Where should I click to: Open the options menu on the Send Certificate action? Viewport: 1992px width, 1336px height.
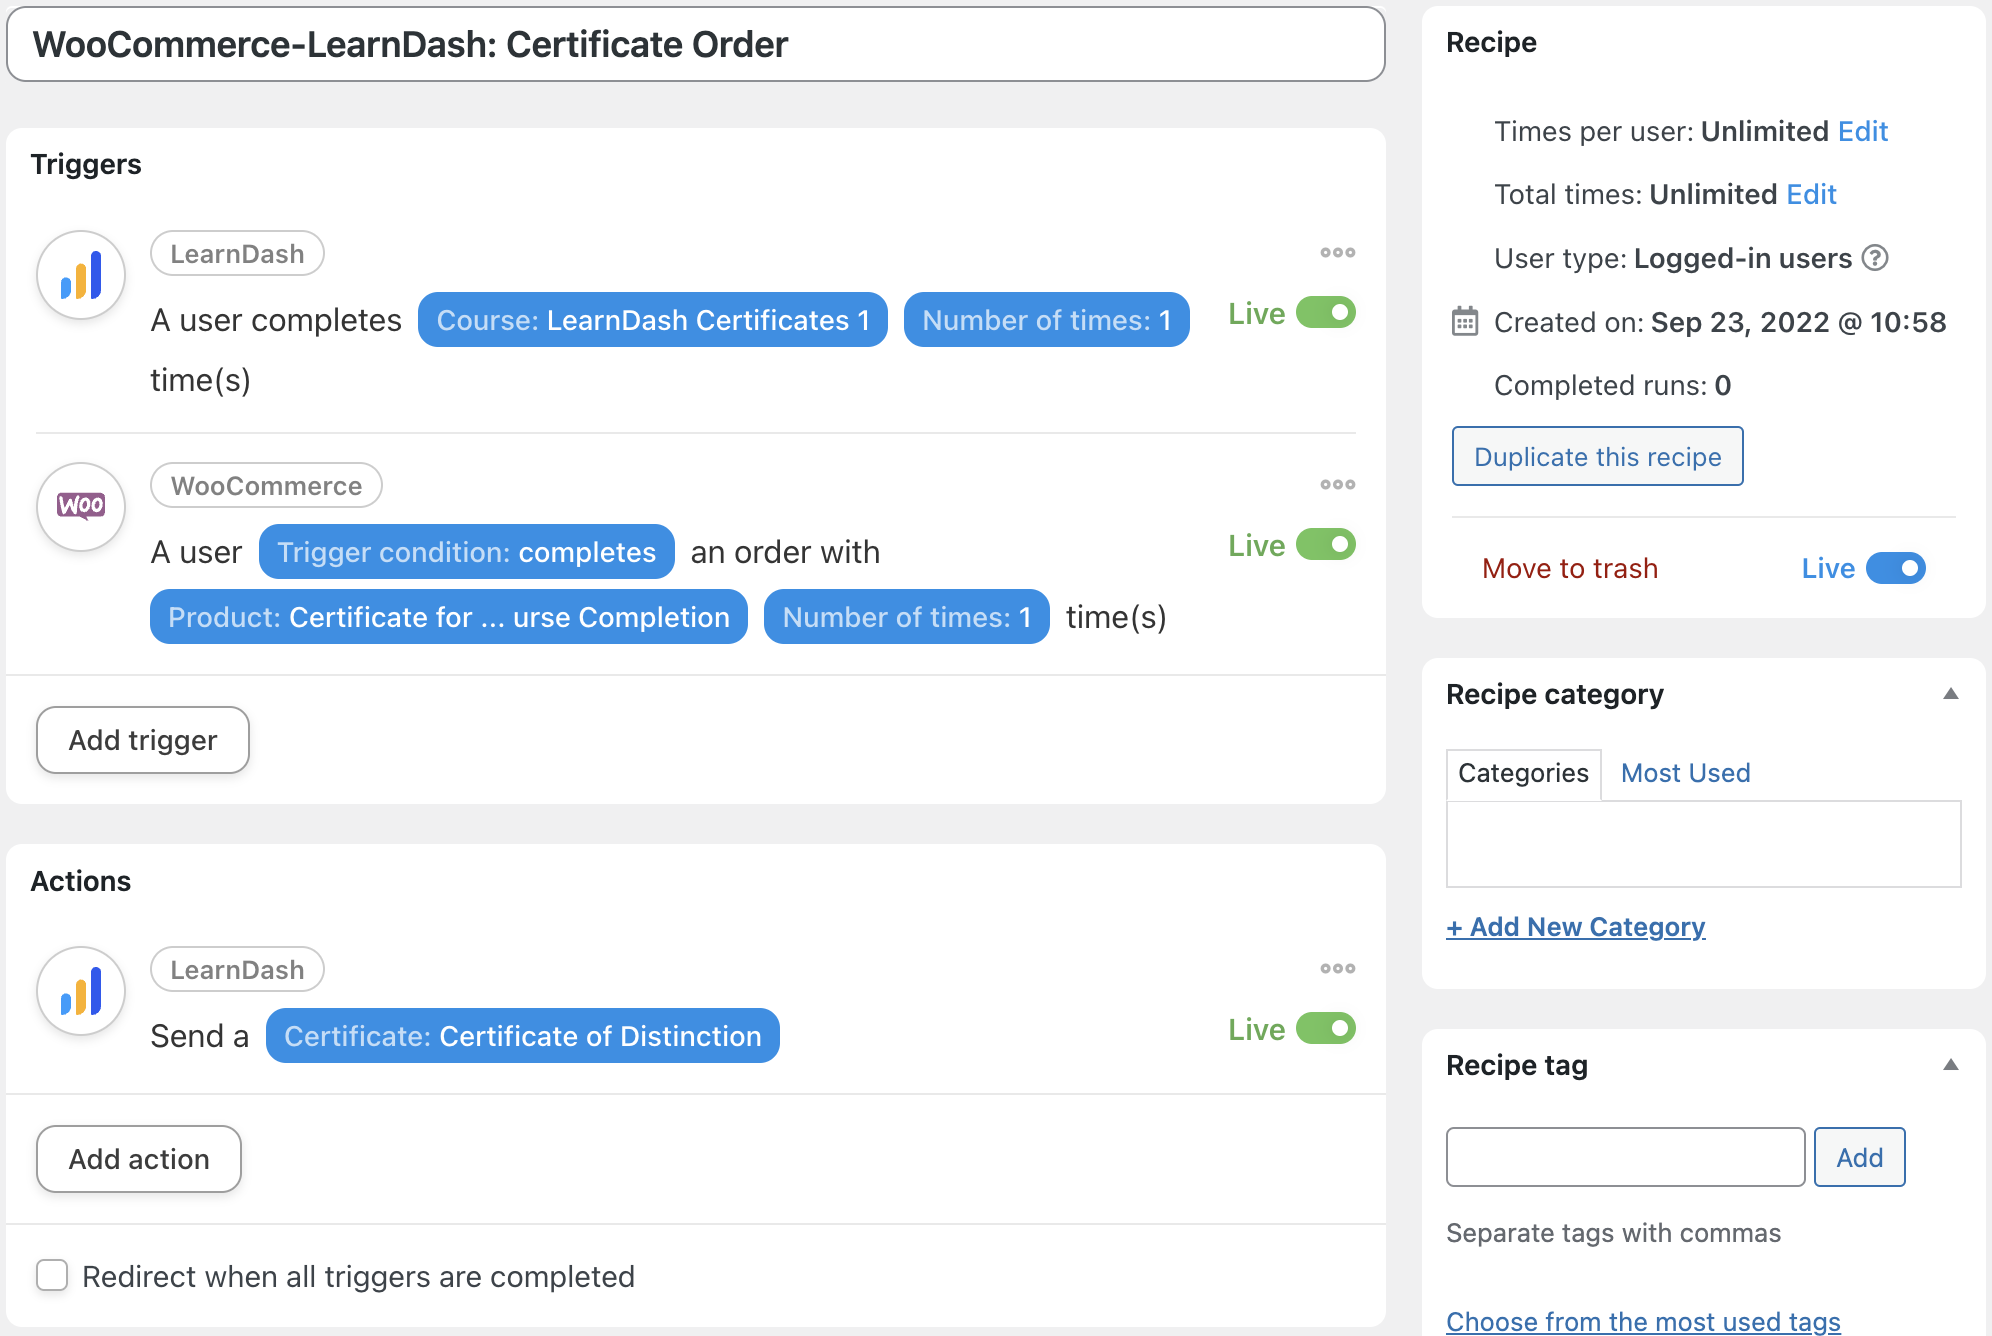1336,968
